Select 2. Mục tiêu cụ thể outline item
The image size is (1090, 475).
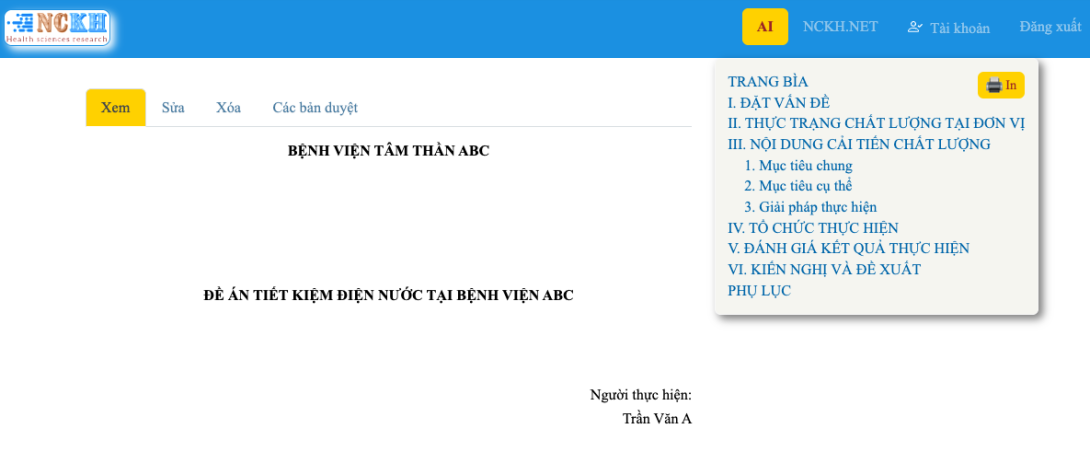(x=798, y=186)
